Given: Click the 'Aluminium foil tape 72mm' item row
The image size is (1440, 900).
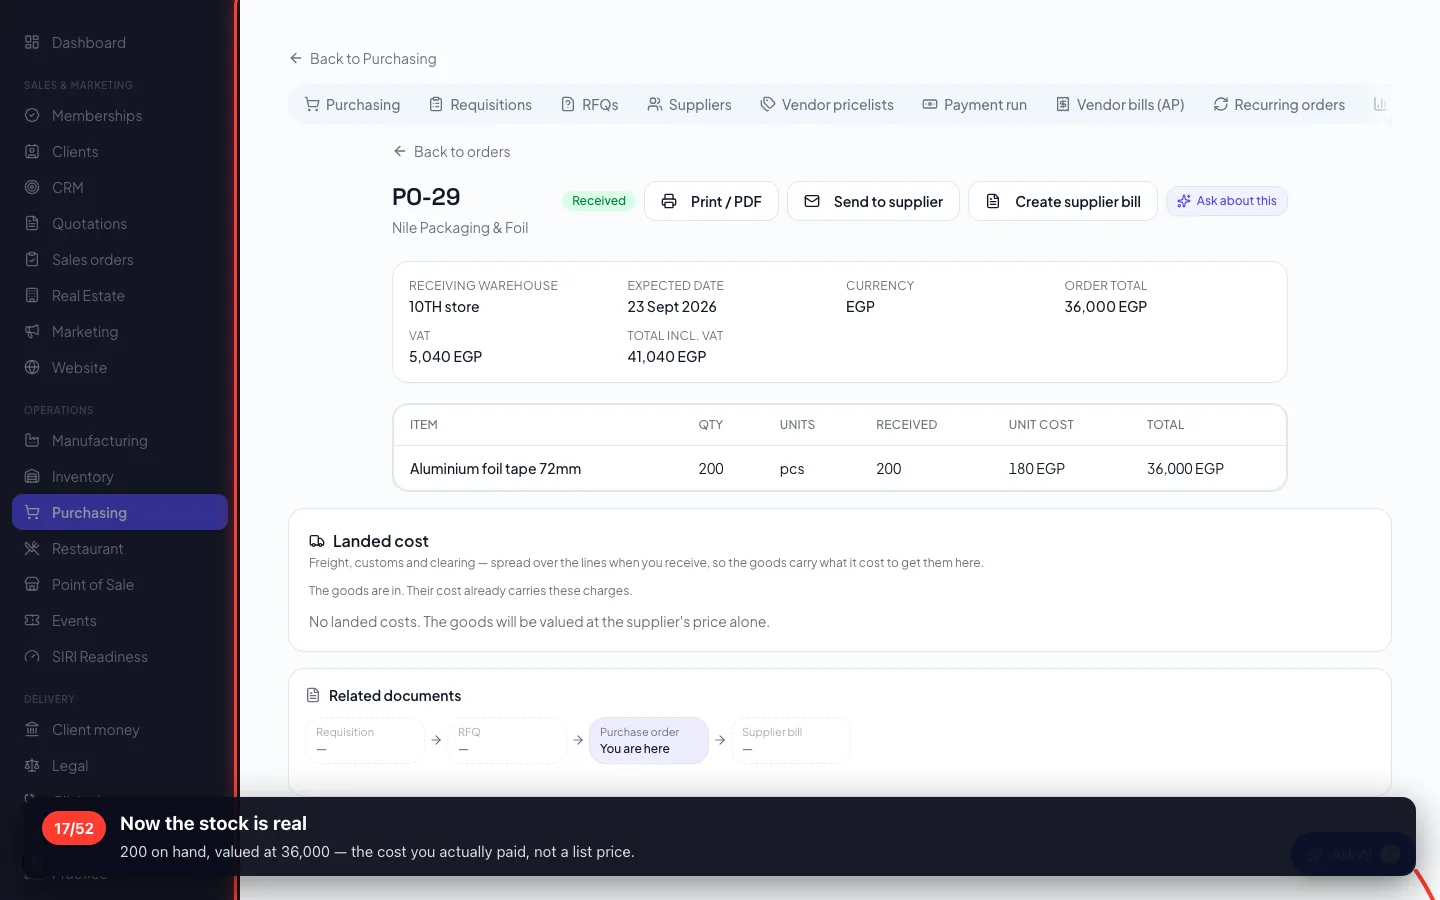Looking at the screenshot, I should (840, 468).
